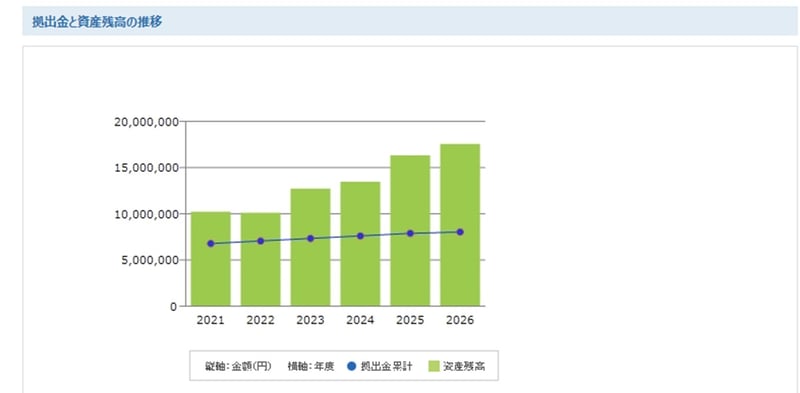Screen dimensions: 800x393
Task: Click the 2025 x-axis year label
Action: pyautogui.click(x=410, y=321)
